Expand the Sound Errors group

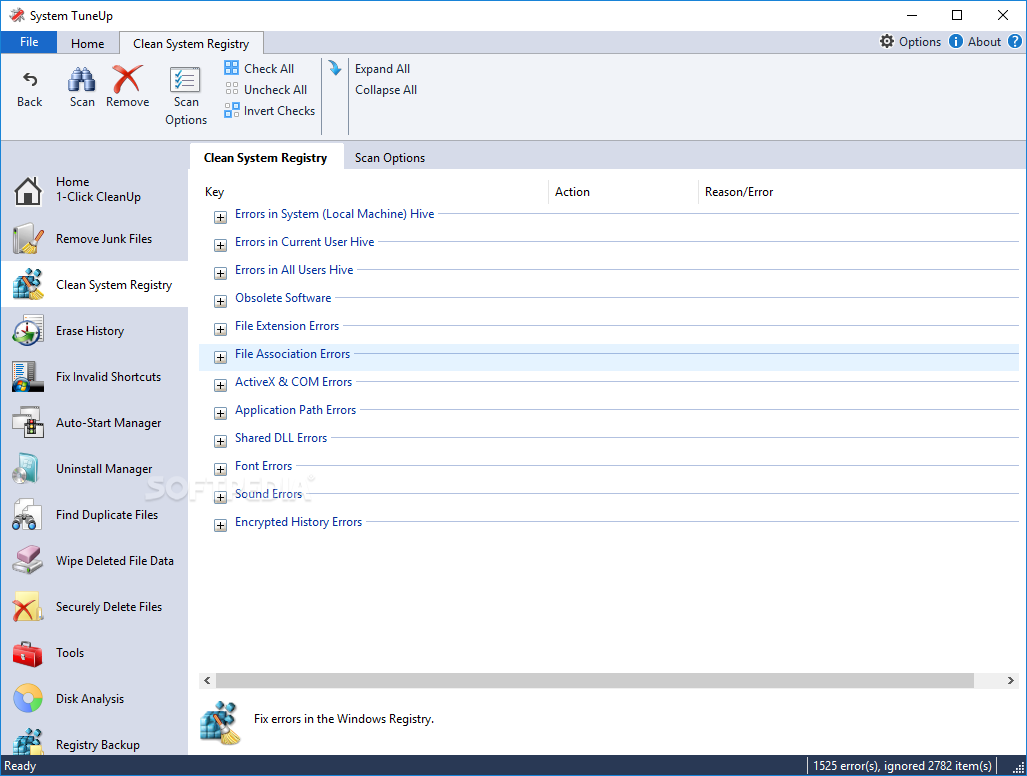tap(221, 498)
